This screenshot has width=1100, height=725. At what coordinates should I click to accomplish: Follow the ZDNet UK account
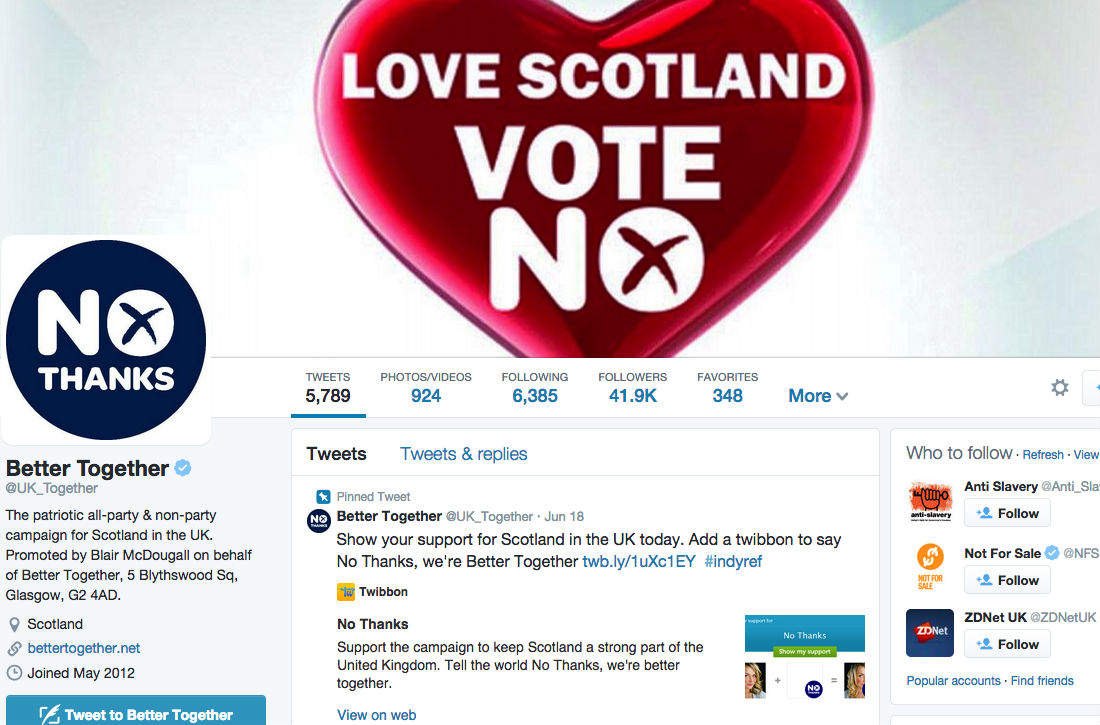pyautogui.click(x=1007, y=644)
